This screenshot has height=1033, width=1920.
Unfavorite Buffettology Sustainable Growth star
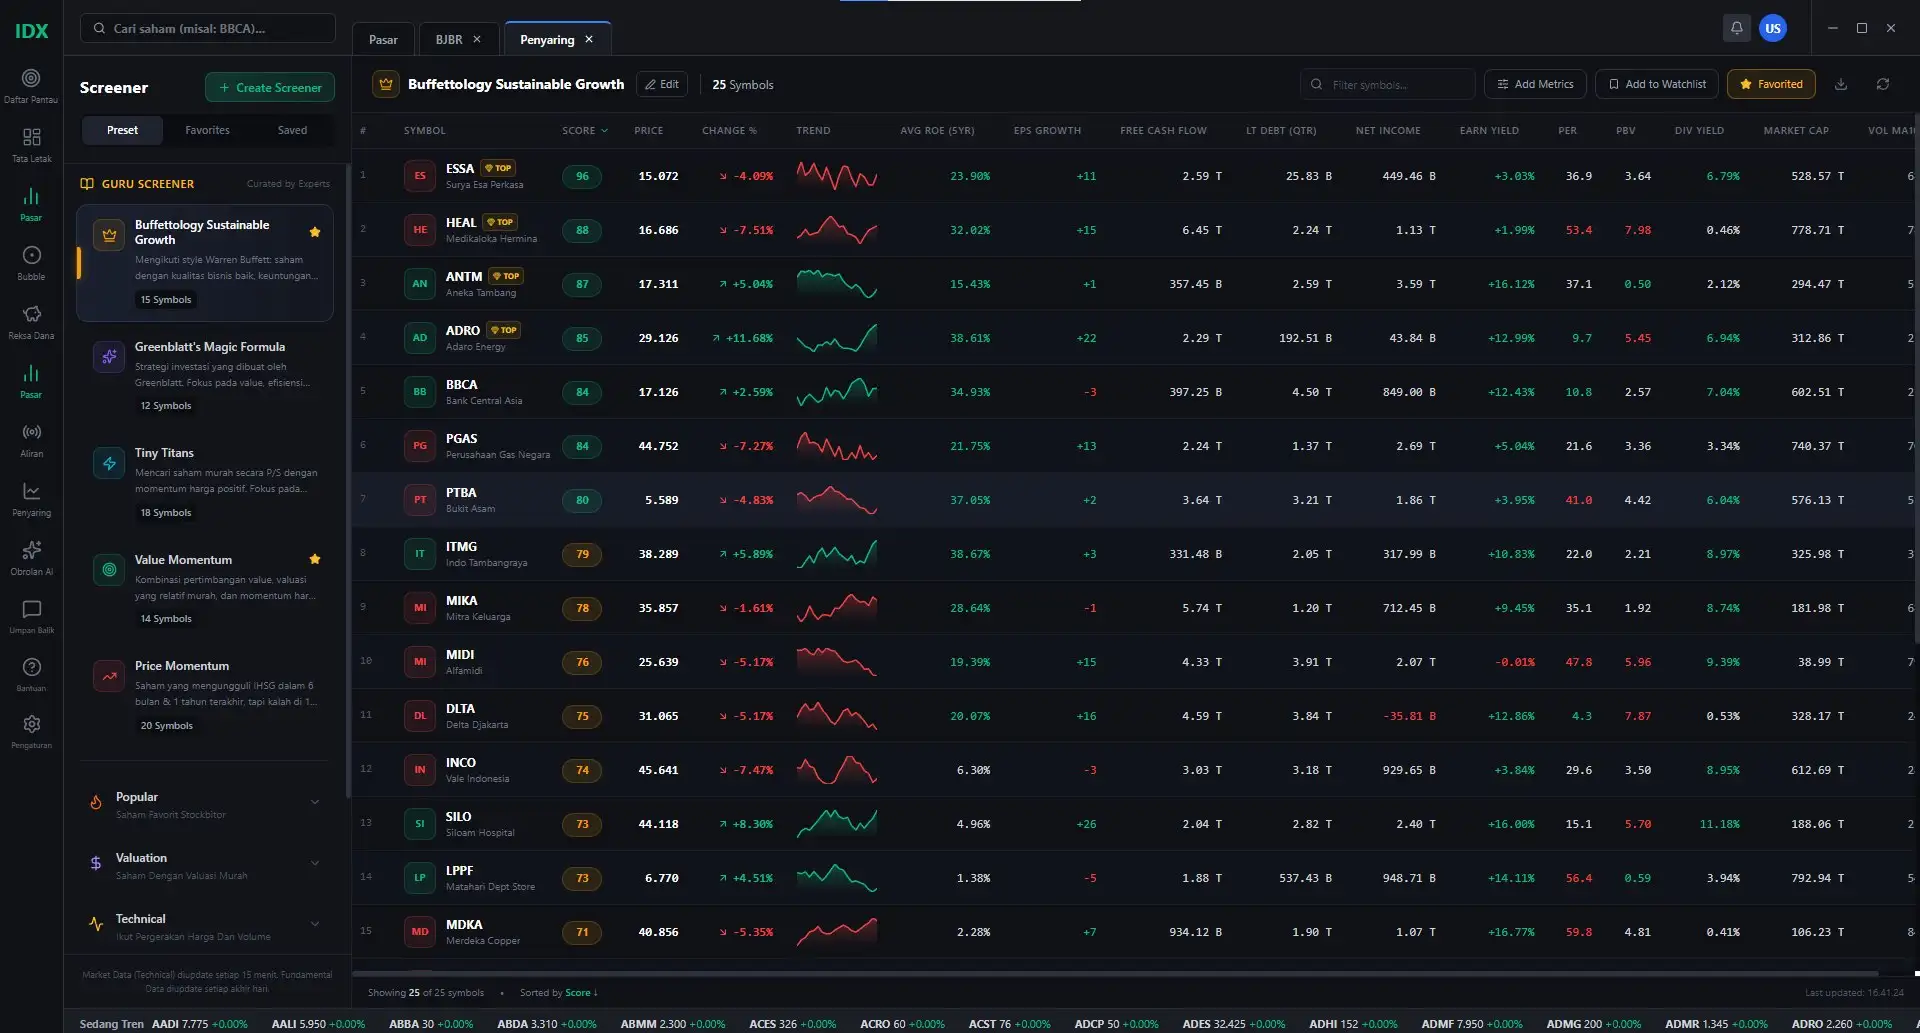point(315,232)
